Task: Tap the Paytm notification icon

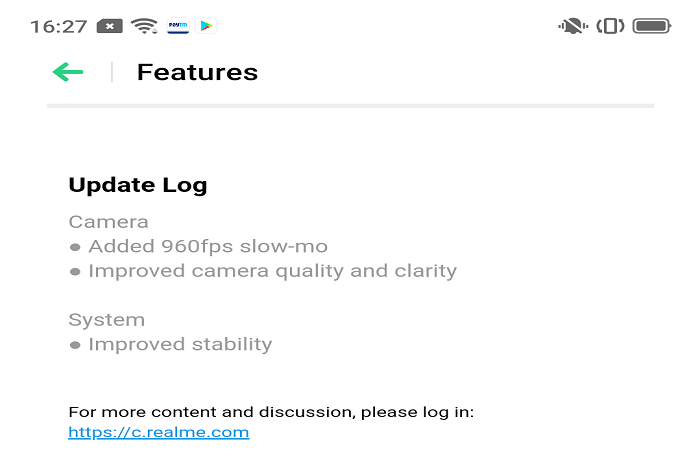Action: 178,26
